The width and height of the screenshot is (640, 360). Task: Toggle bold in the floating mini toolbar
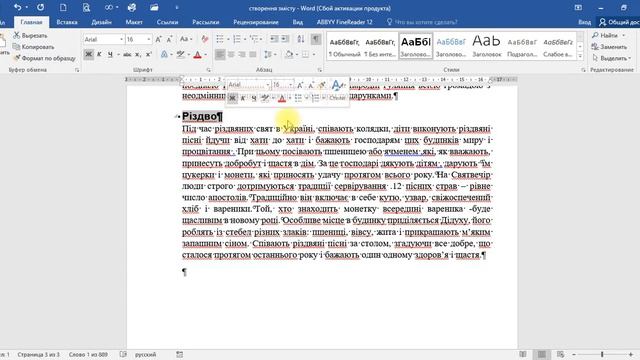coord(232,98)
